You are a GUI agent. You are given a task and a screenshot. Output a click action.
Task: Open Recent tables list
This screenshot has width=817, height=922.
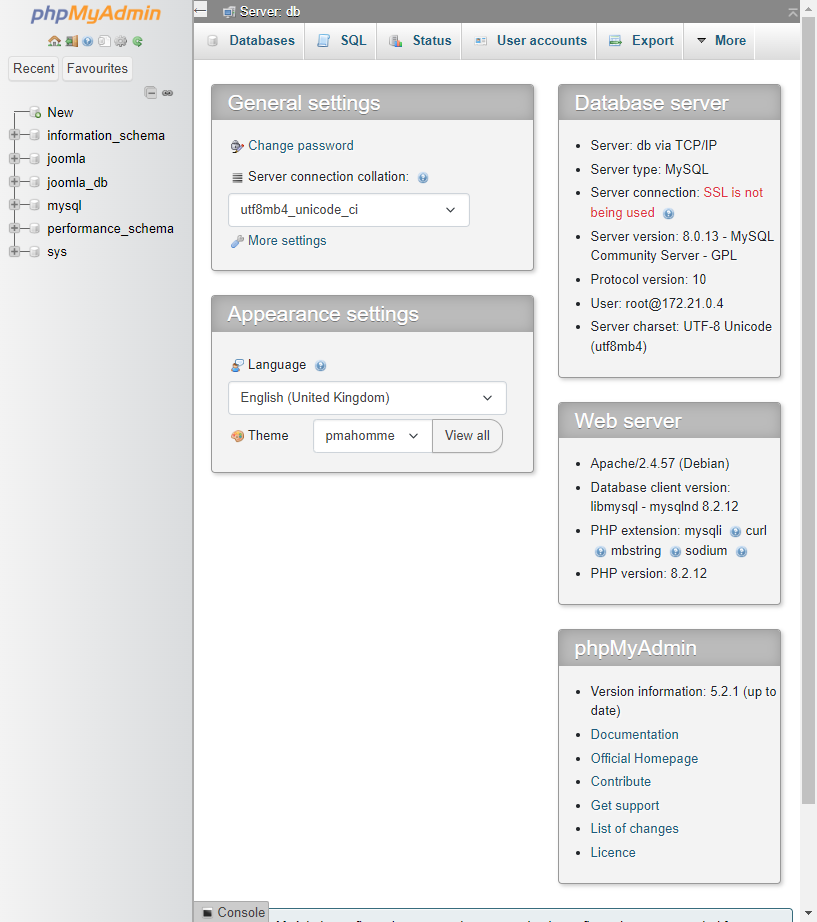click(34, 68)
